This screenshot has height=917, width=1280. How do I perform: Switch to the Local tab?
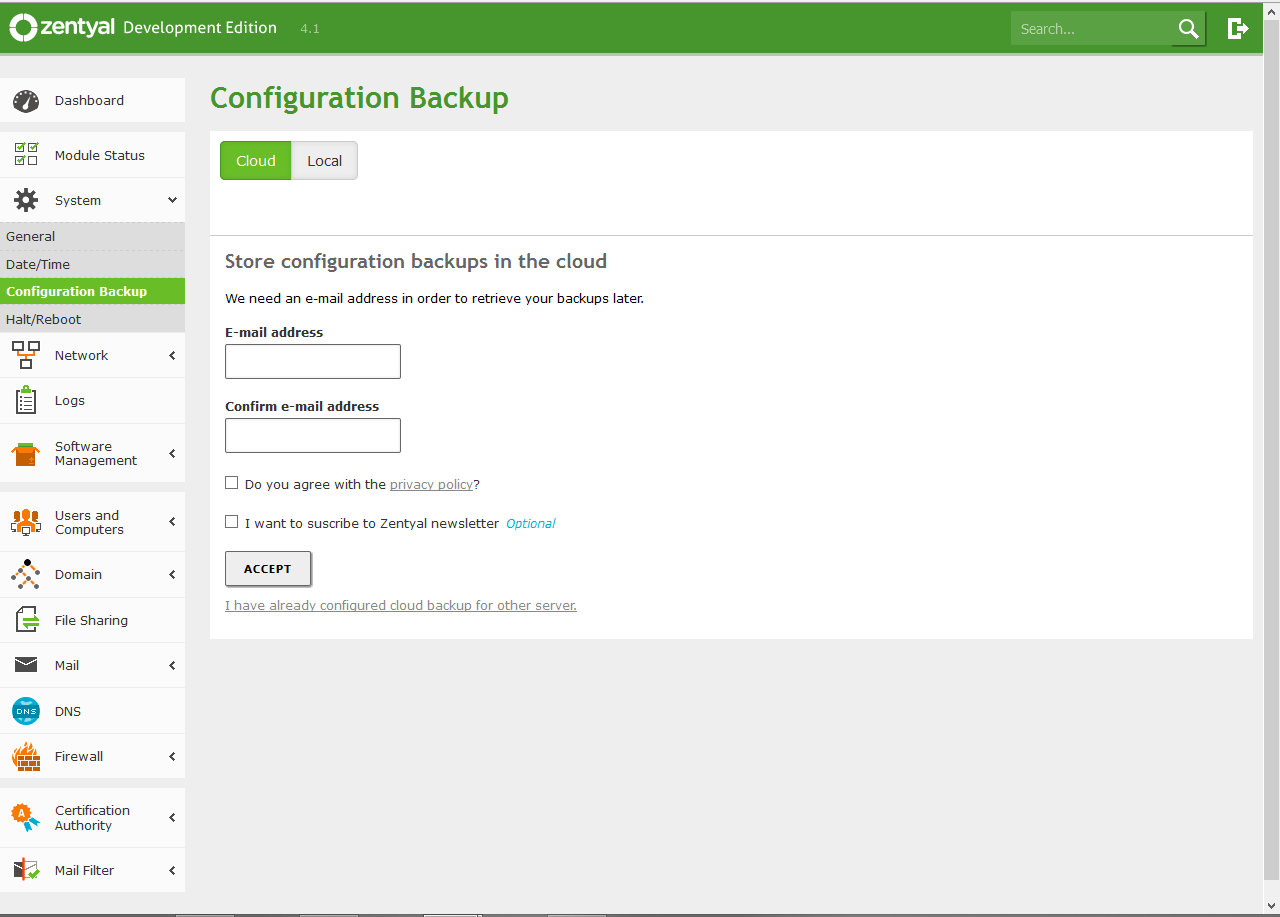pos(324,161)
